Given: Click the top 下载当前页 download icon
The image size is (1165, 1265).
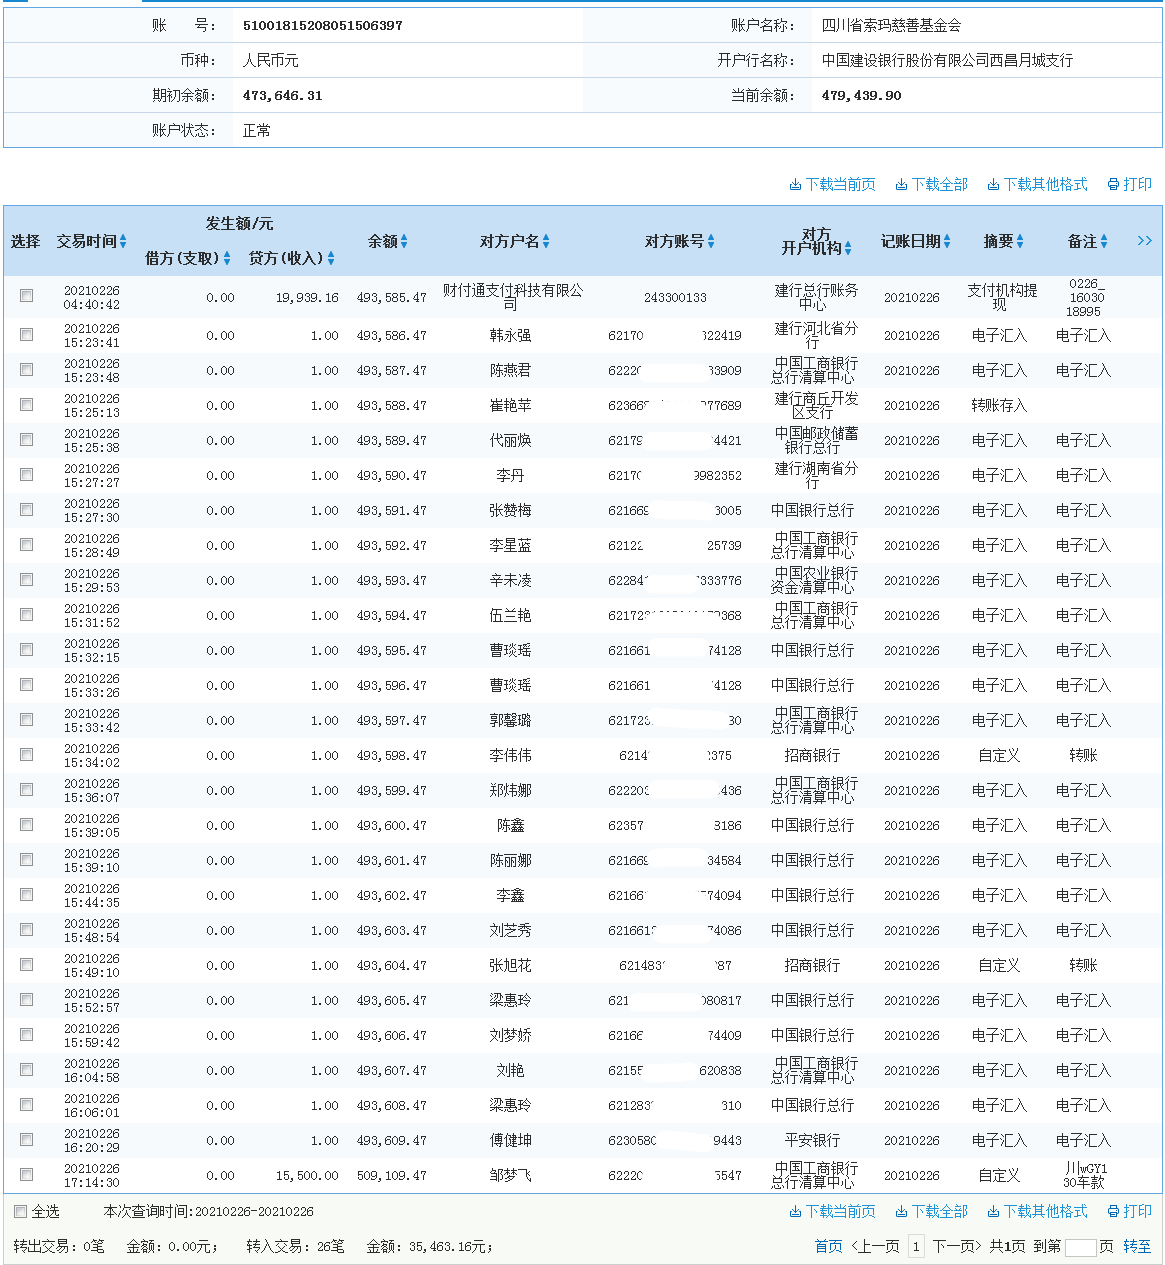Looking at the screenshot, I should [795, 185].
